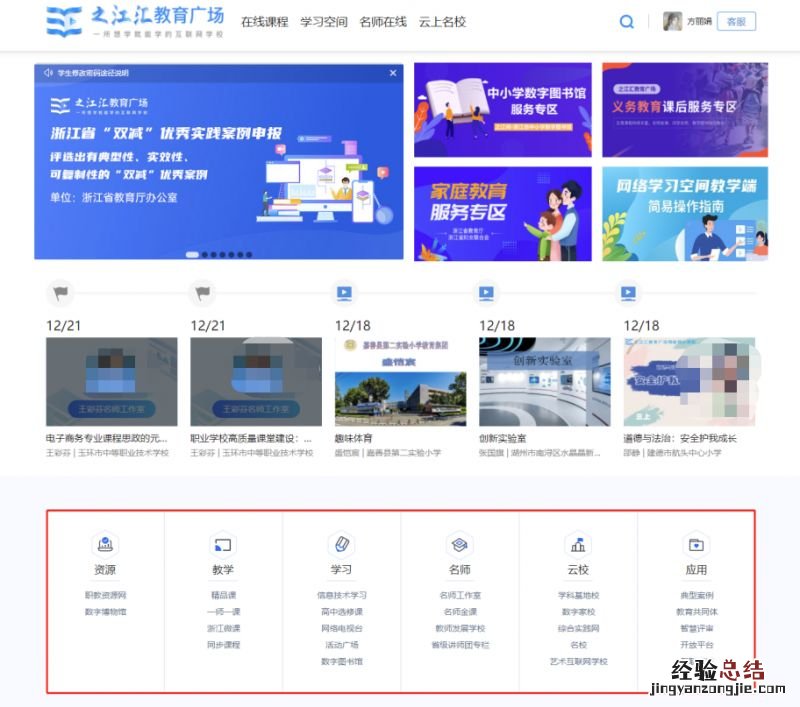Viewport: 800px width, 707px height.
Task: Open the 职教资源网 link
Action: tap(105, 595)
